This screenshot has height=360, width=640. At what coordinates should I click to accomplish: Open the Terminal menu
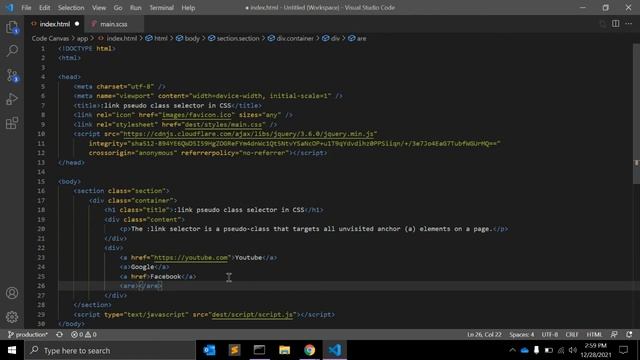pos(161,8)
